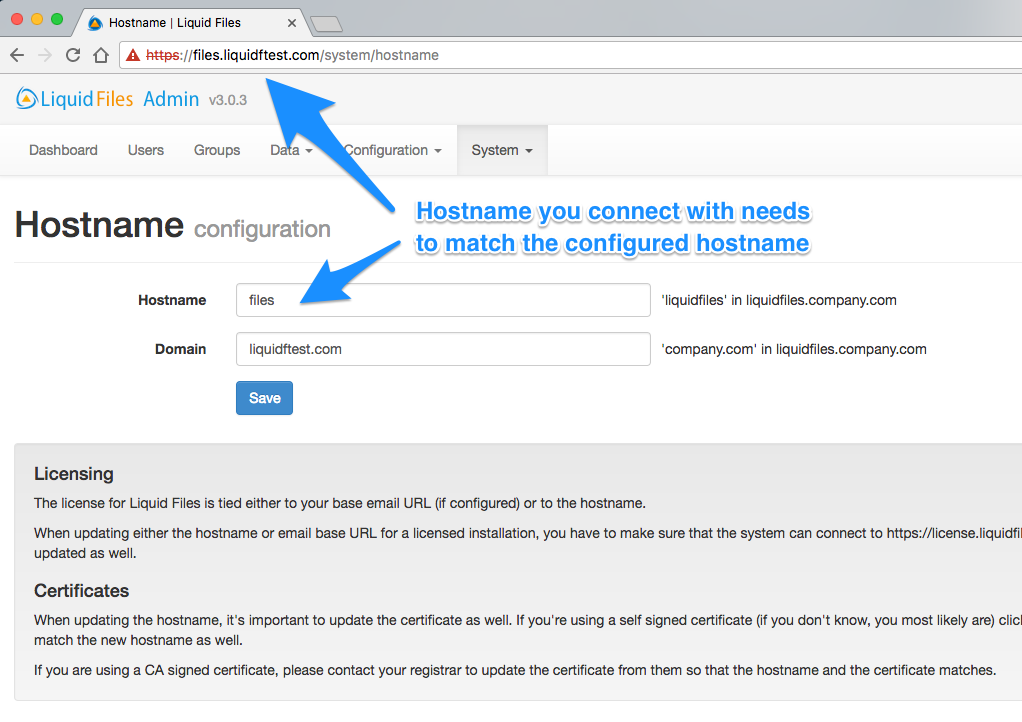This screenshot has height=722, width=1022.
Task: Open the Configuration dropdown menu
Action: 392,150
